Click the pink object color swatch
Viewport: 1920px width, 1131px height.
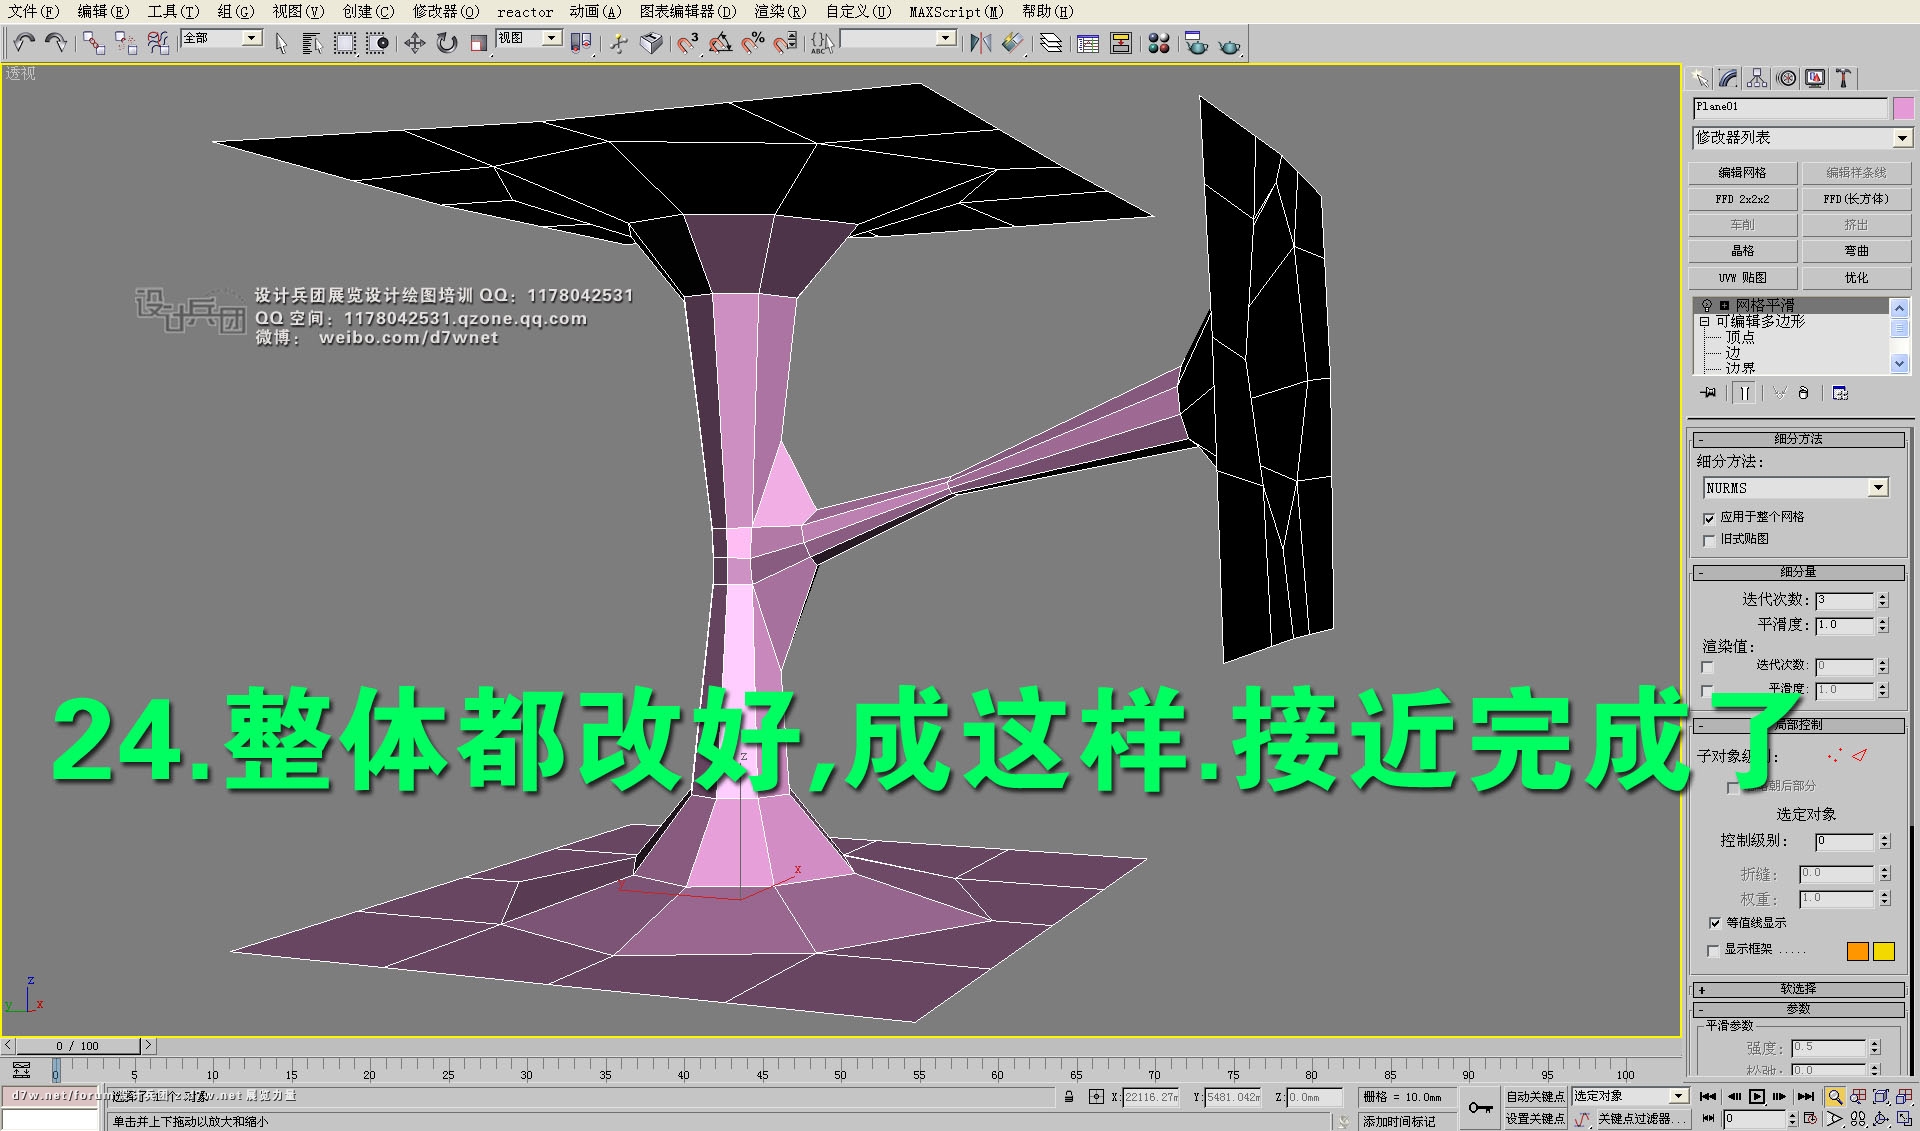pyautogui.click(x=1903, y=108)
